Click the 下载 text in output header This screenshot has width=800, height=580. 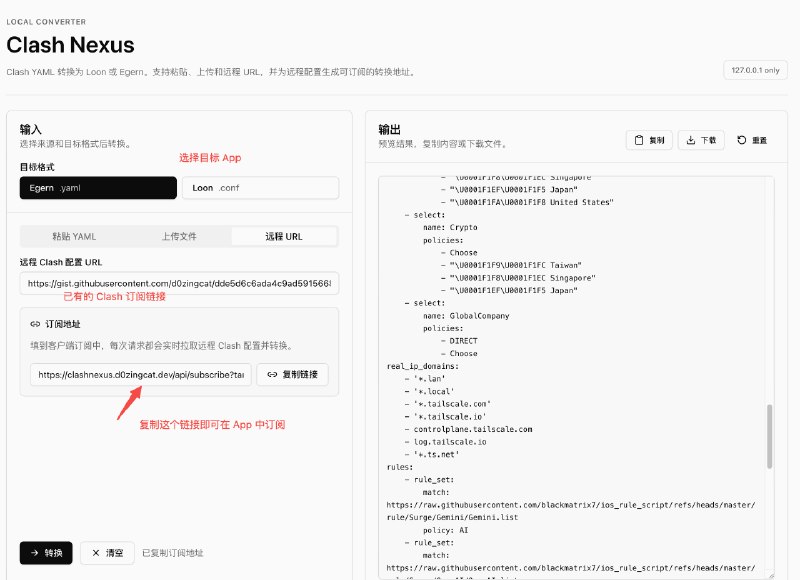pyautogui.click(x=709, y=140)
